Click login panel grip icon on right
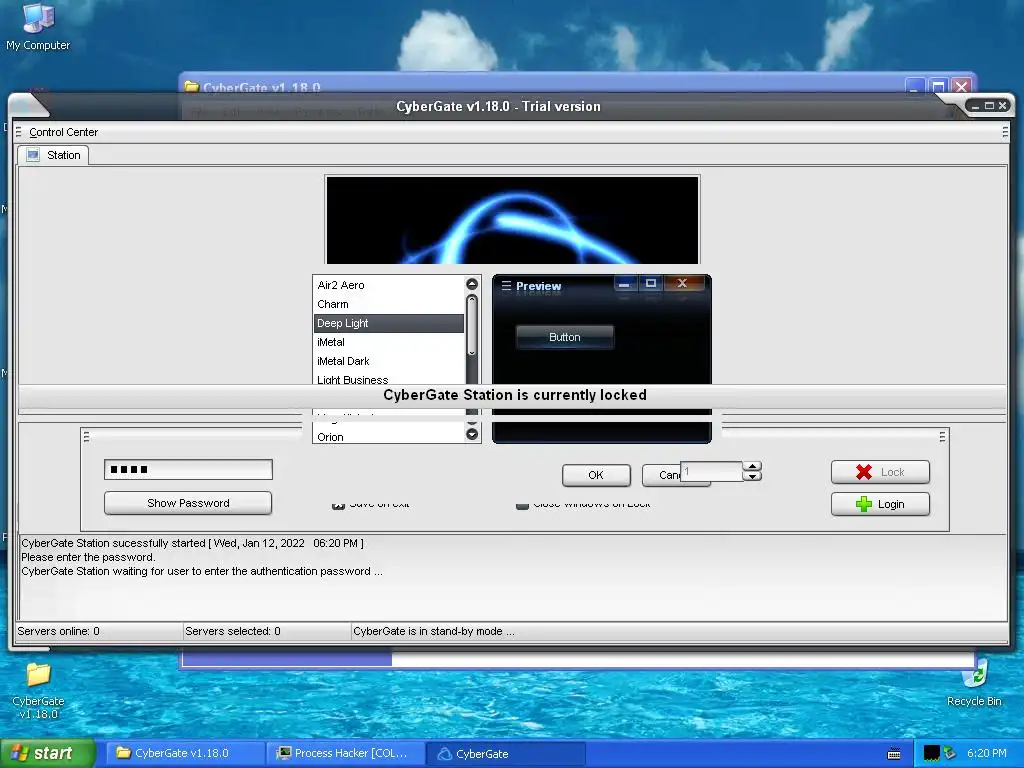This screenshot has height=768, width=1024. [x=942, y=436]
